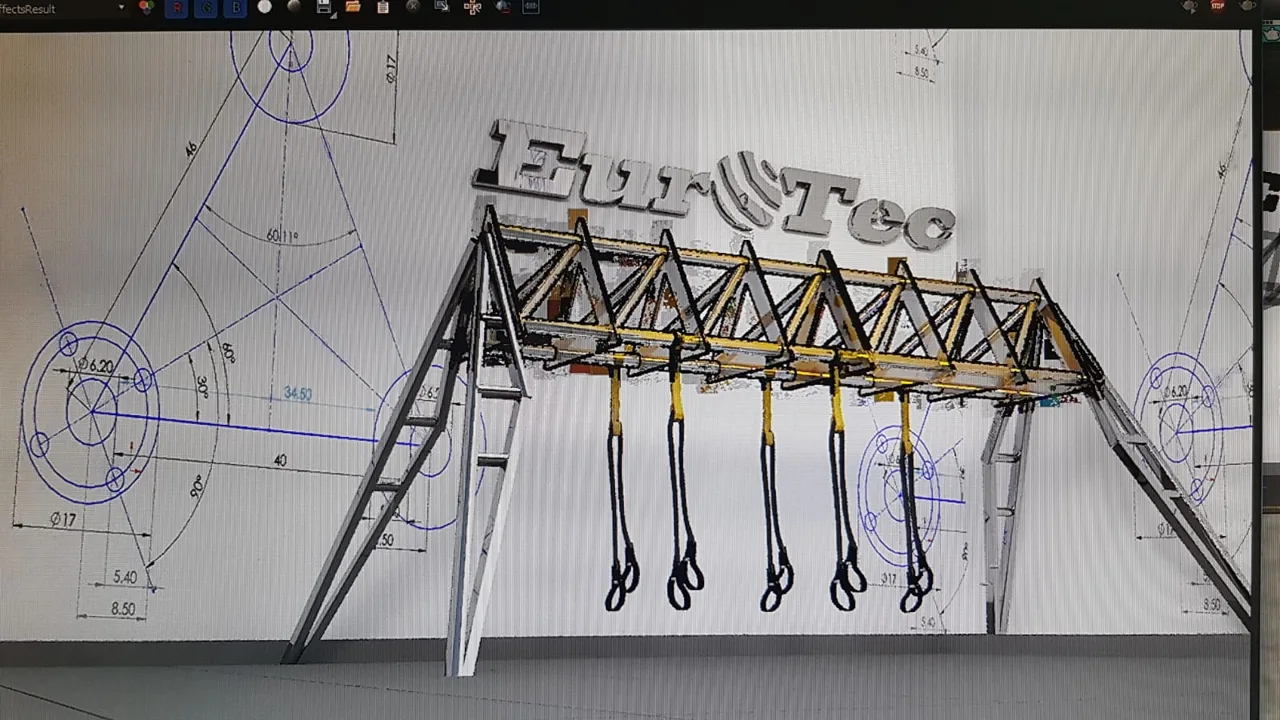Image resolution: width=1280 pixels, height=720 pixels.
Task: Stop the current render
Action: (1218, 6)
